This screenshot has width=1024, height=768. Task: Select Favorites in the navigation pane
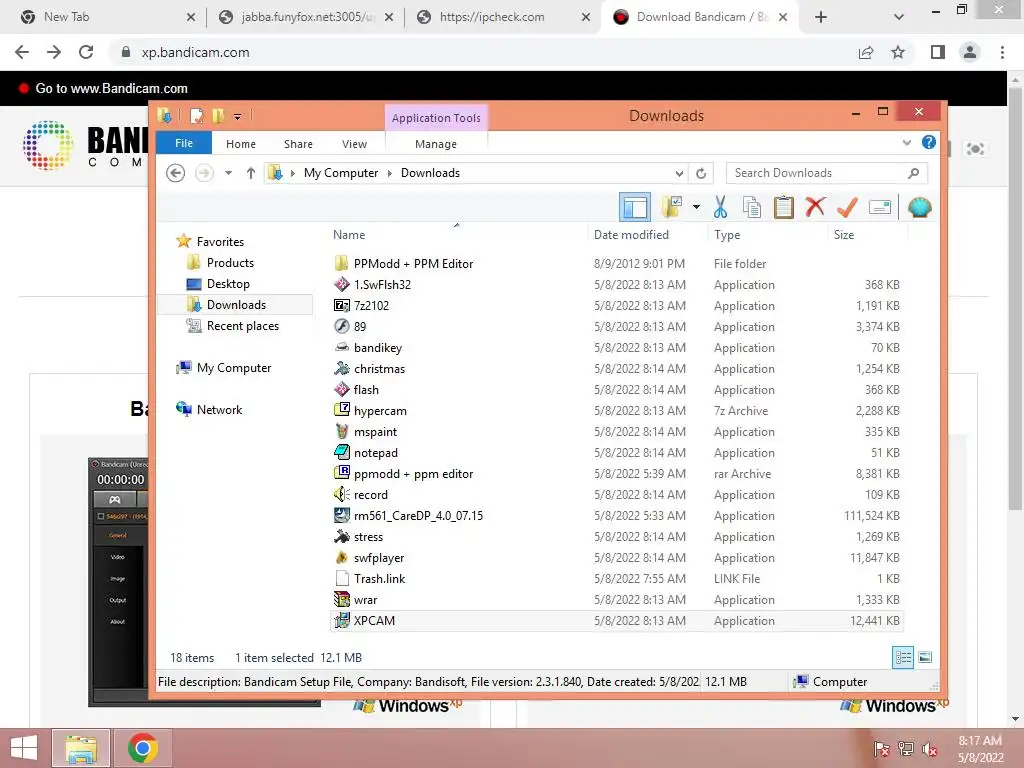(x=210, y=242)
